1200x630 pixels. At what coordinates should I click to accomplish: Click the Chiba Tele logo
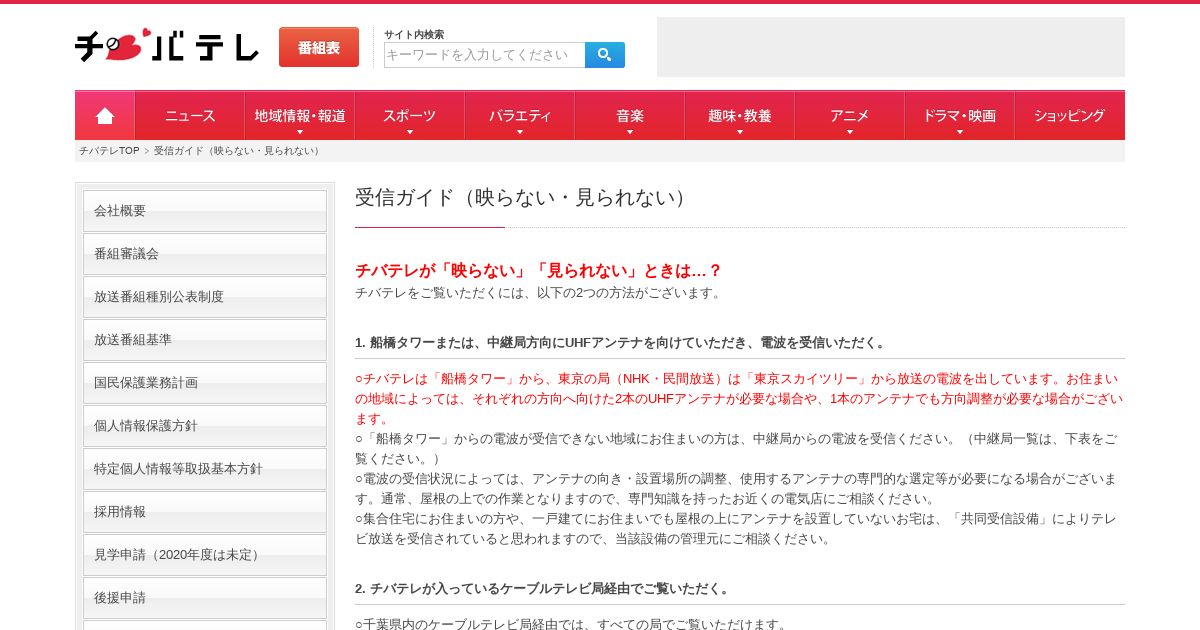click(x=167, y=45)
